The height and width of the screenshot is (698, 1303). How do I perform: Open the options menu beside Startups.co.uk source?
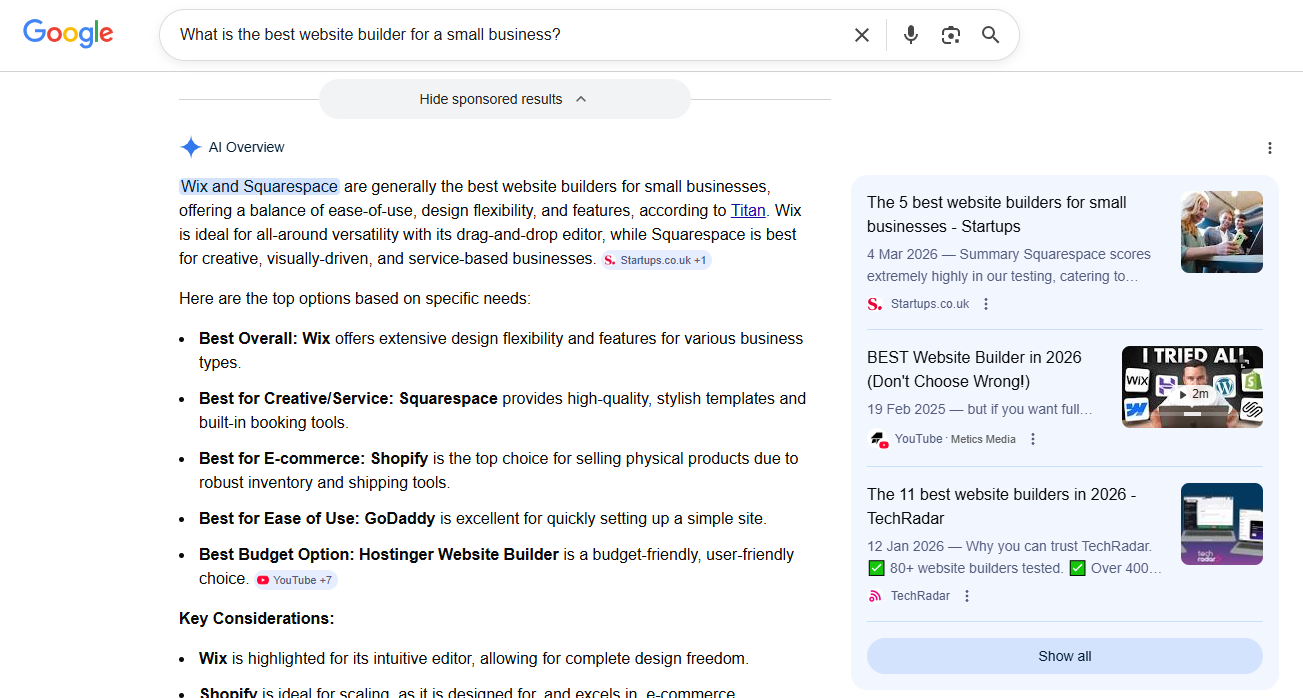click(x=986, y=303)
